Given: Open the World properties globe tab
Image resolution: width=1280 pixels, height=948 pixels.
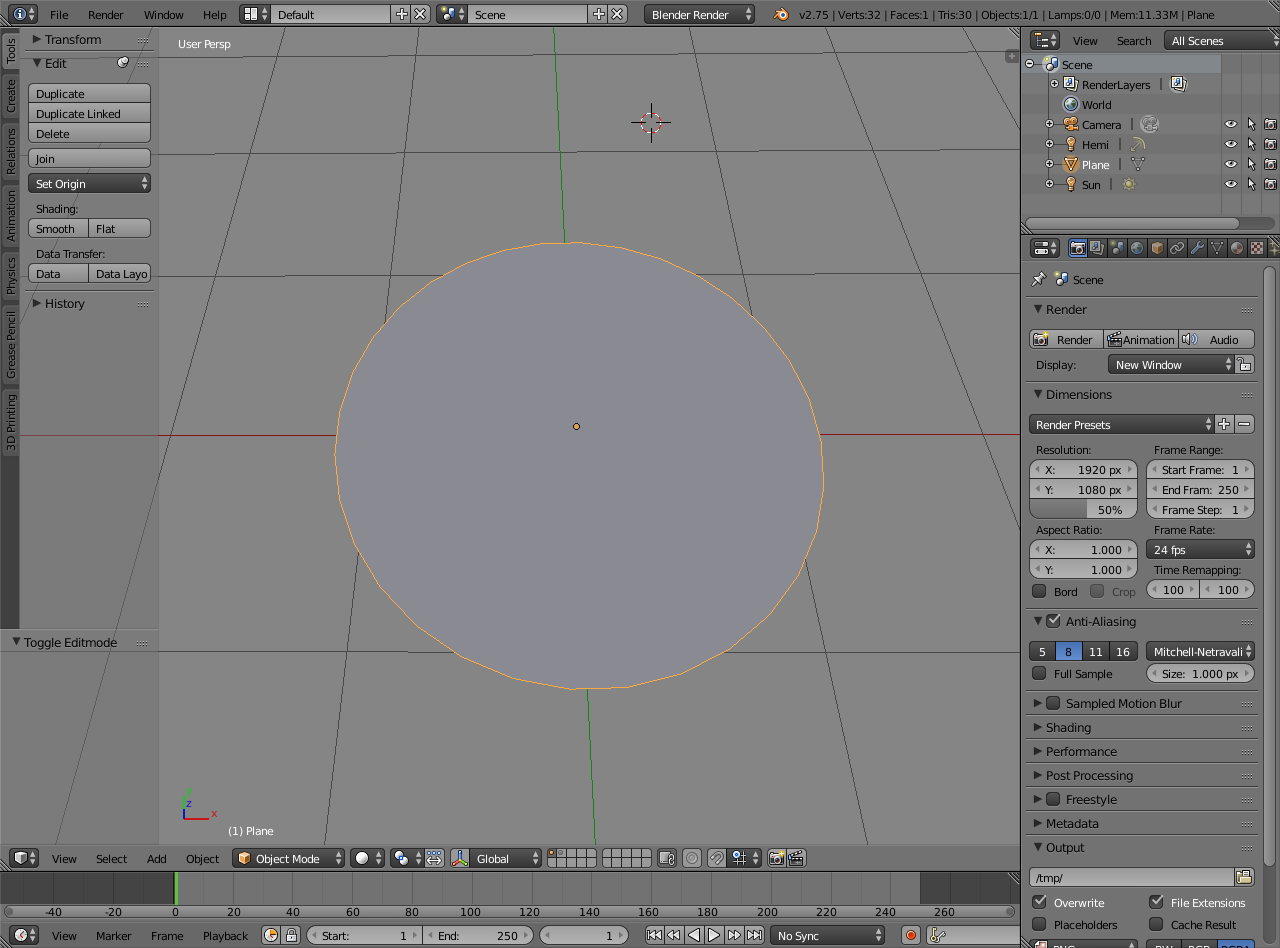Looking at the screenshot, I should click(x=1137, y=248).
